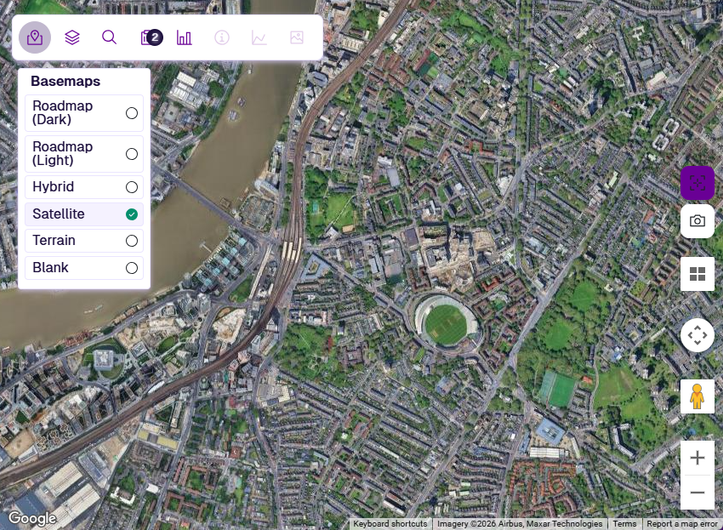Click the Google logo
The width and height of the screenshot is (723, 530).
click(x=32, y=518)
